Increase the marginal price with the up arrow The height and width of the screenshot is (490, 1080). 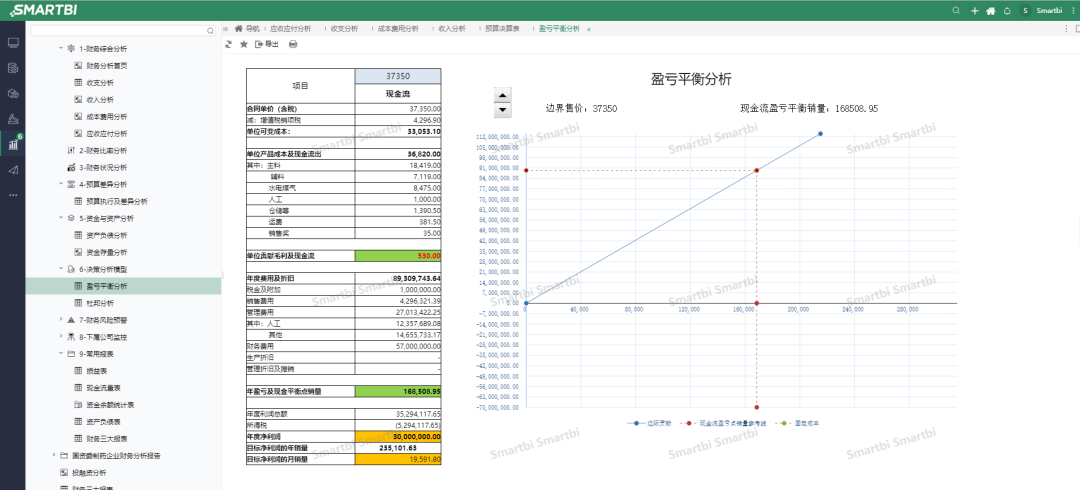pyautogui.click(x=503, y=95)
